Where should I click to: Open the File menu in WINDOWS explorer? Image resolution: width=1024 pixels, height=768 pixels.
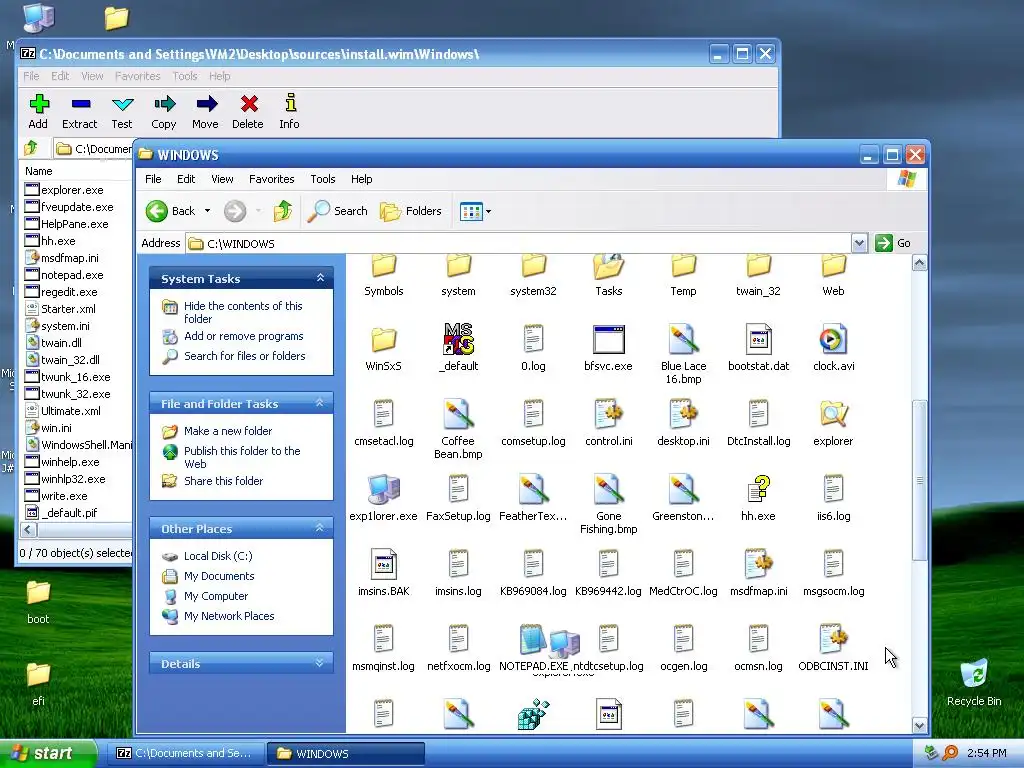pyautogui.click(x=153, y=179)
